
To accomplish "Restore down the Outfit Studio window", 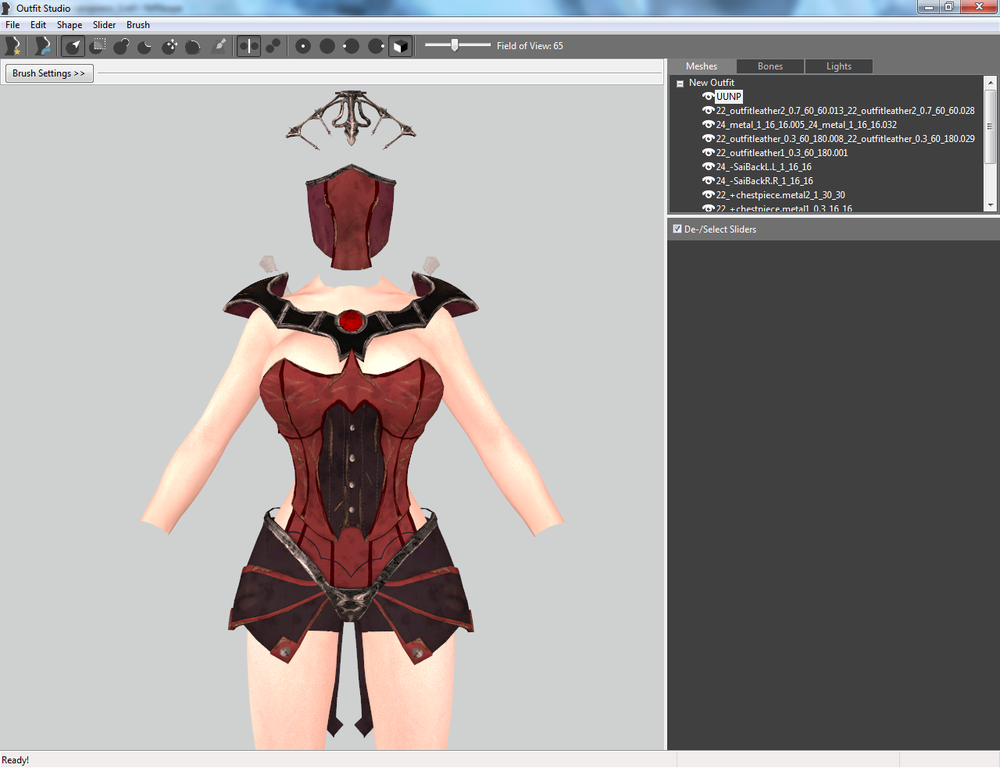I will tap(948, 6).
